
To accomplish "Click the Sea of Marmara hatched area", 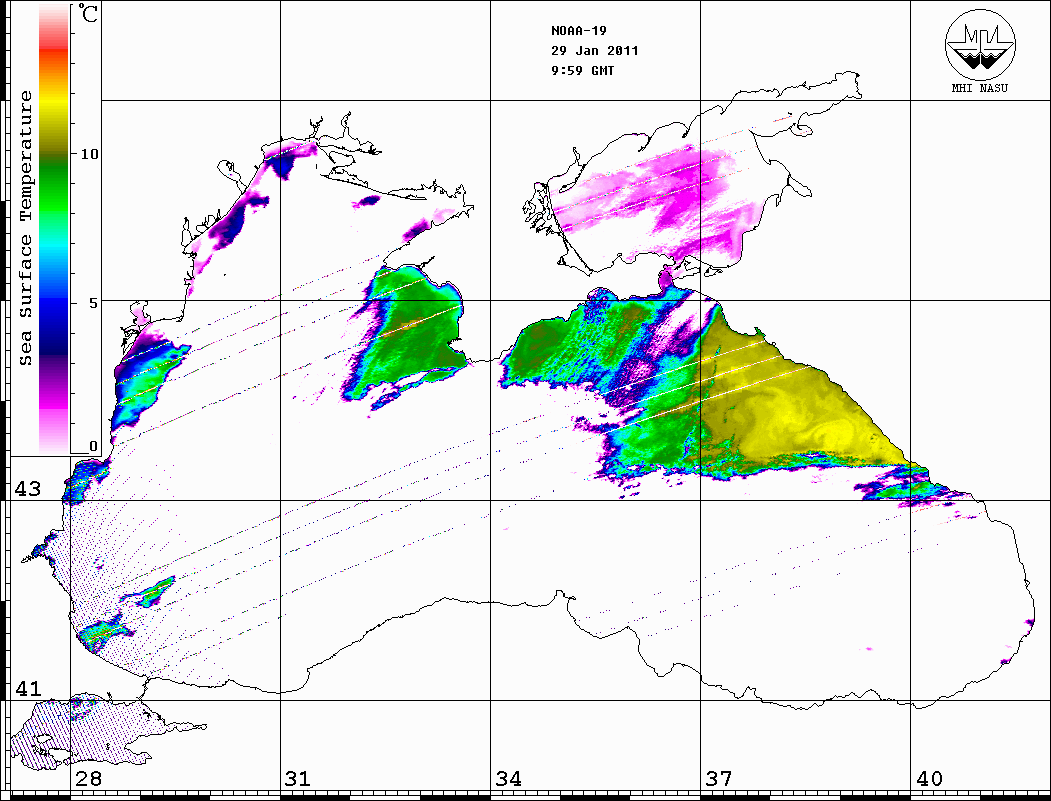I will pyautogui.click(x=87, y=732).
